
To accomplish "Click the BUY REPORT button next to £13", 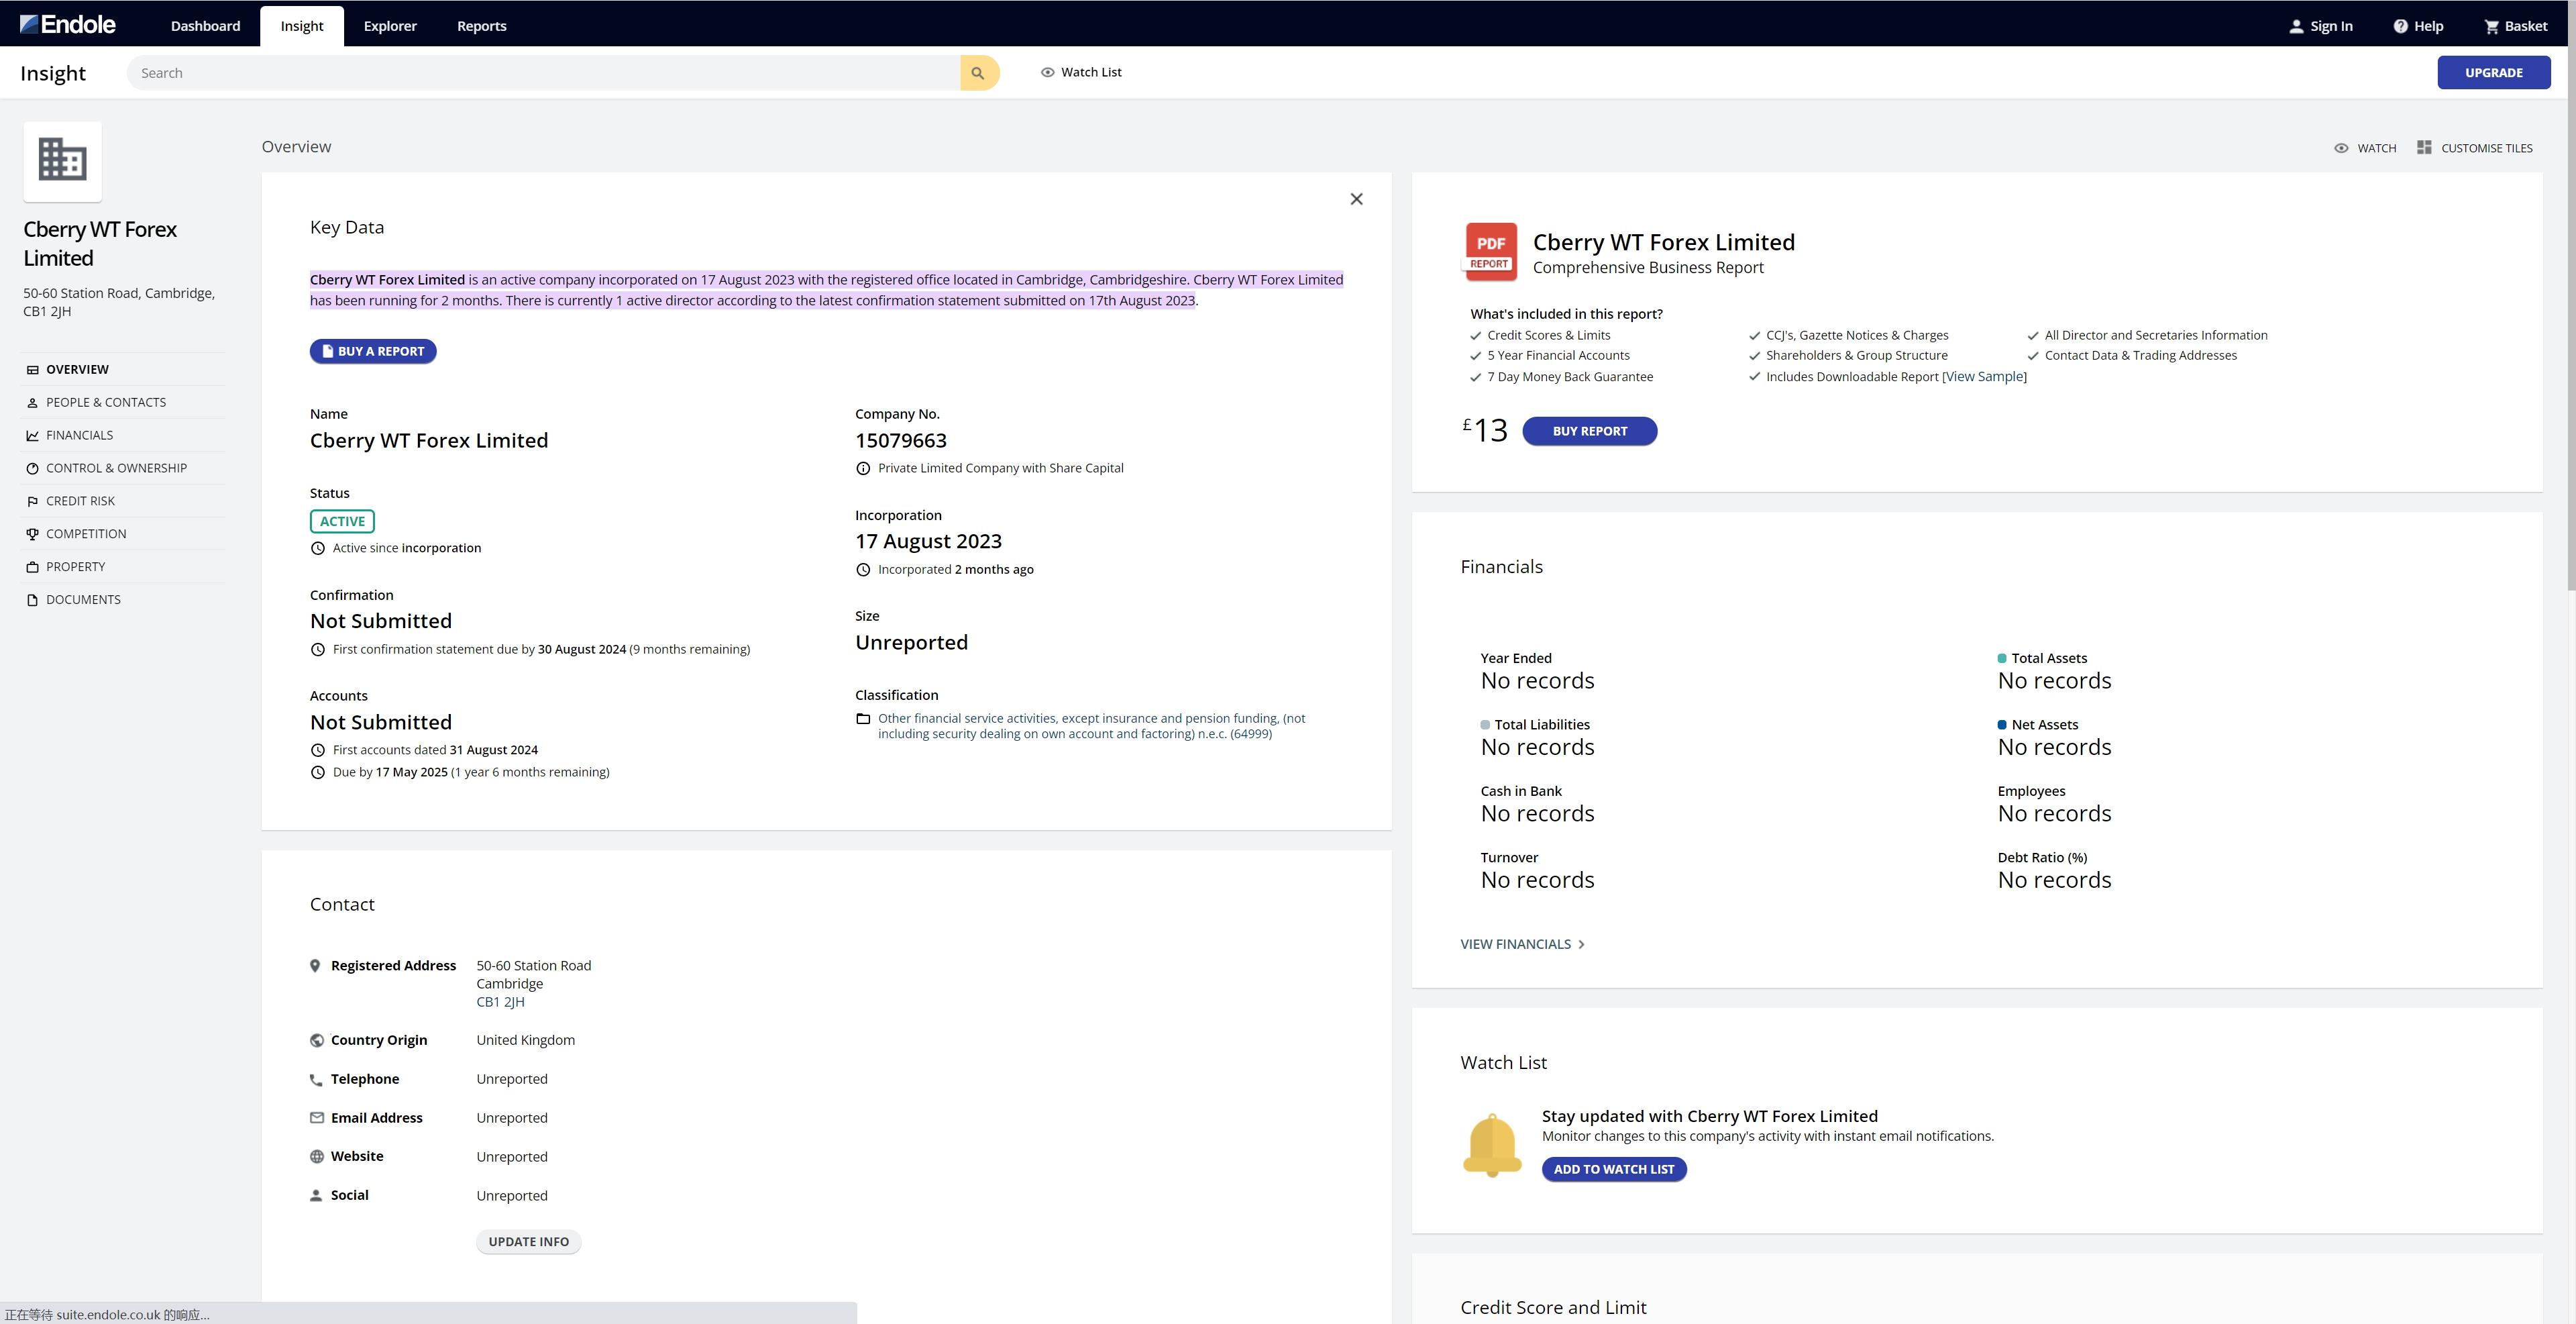I will coord(1589,431).
